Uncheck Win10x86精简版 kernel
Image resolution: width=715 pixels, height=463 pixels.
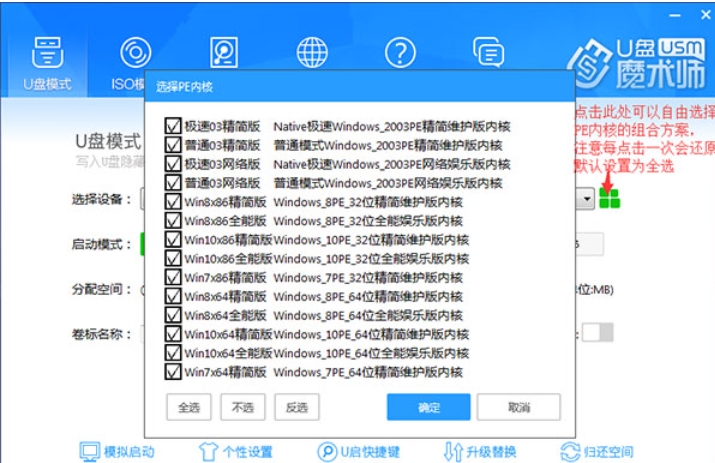(173, 239)
